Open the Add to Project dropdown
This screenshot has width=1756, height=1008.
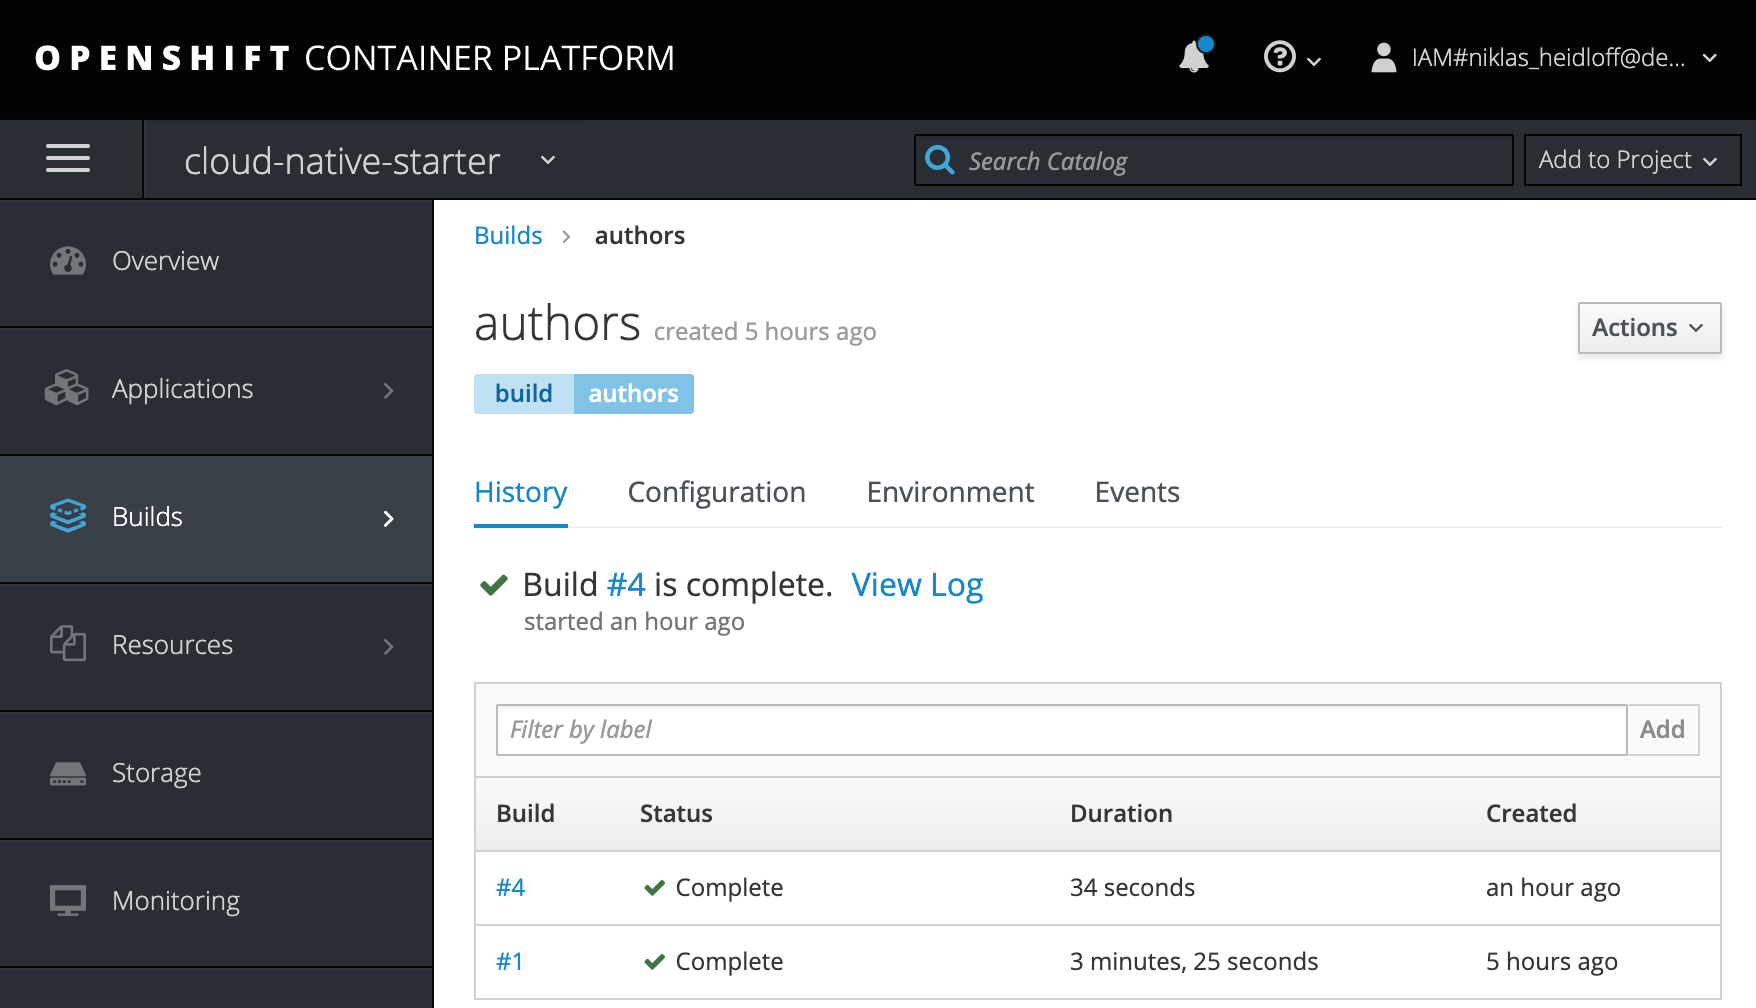(1632, 160)
